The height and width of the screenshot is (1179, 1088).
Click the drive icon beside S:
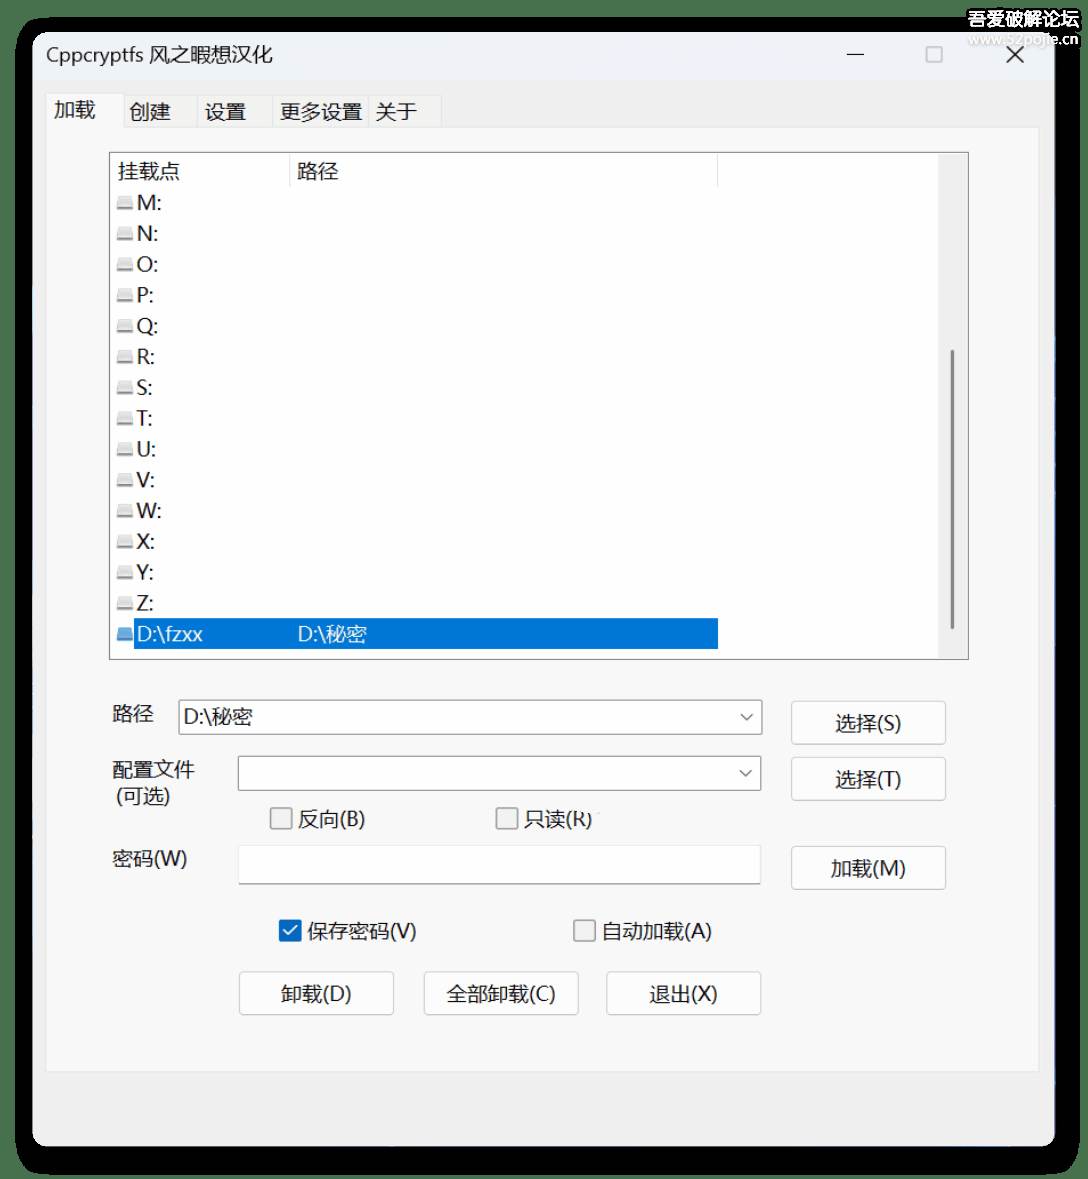coord(125,388)
